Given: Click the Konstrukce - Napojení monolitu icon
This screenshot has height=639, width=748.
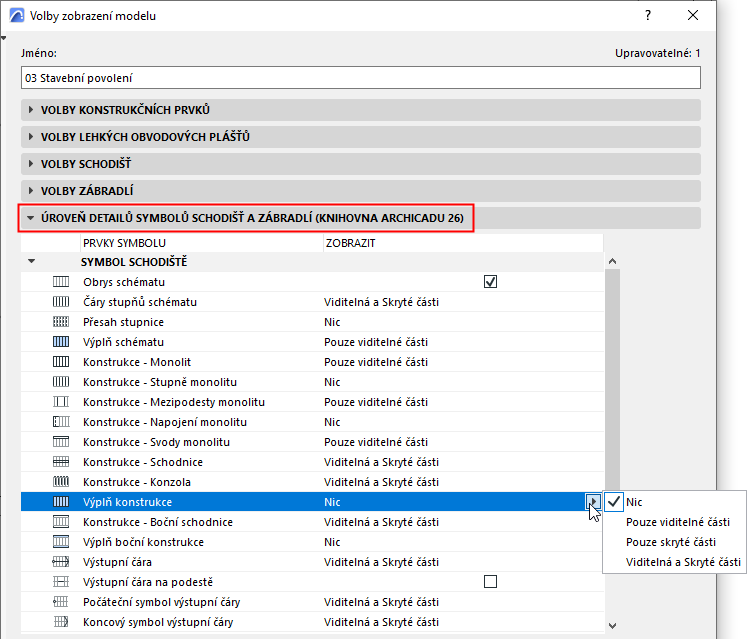Looking at the screenshot, I should click(61, 422).
